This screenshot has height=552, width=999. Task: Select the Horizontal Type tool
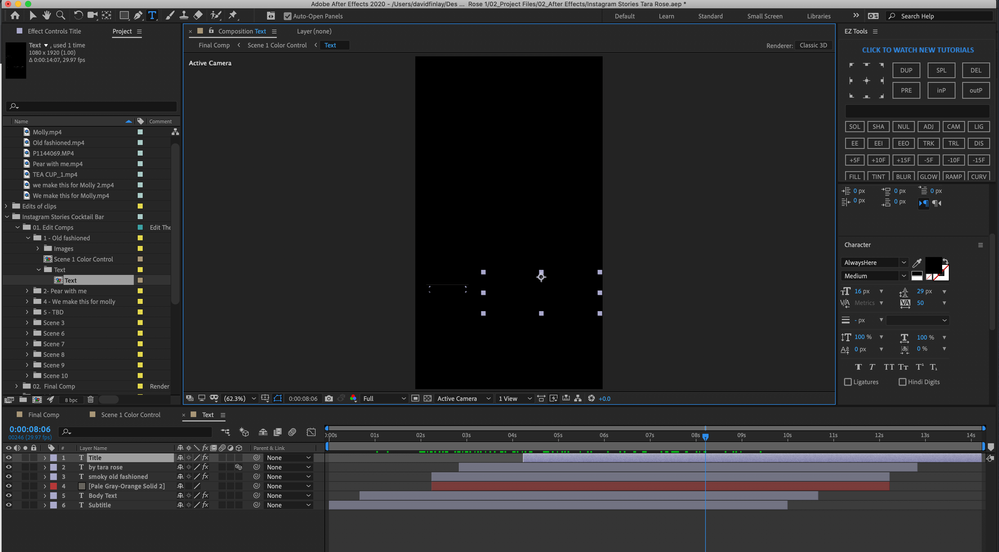pyautogui.click(x=152, y=16)
